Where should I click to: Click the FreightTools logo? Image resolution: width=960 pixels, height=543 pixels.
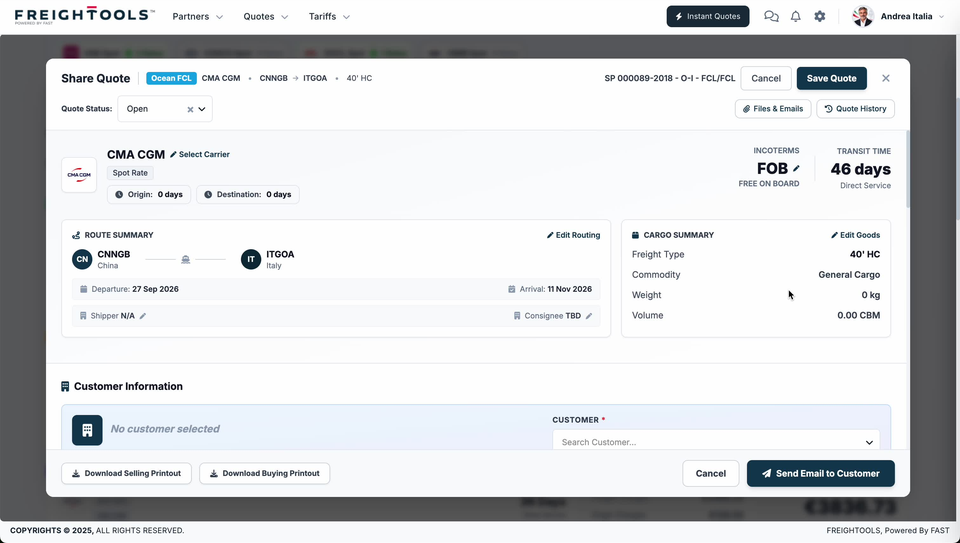[x=84, y=15]
